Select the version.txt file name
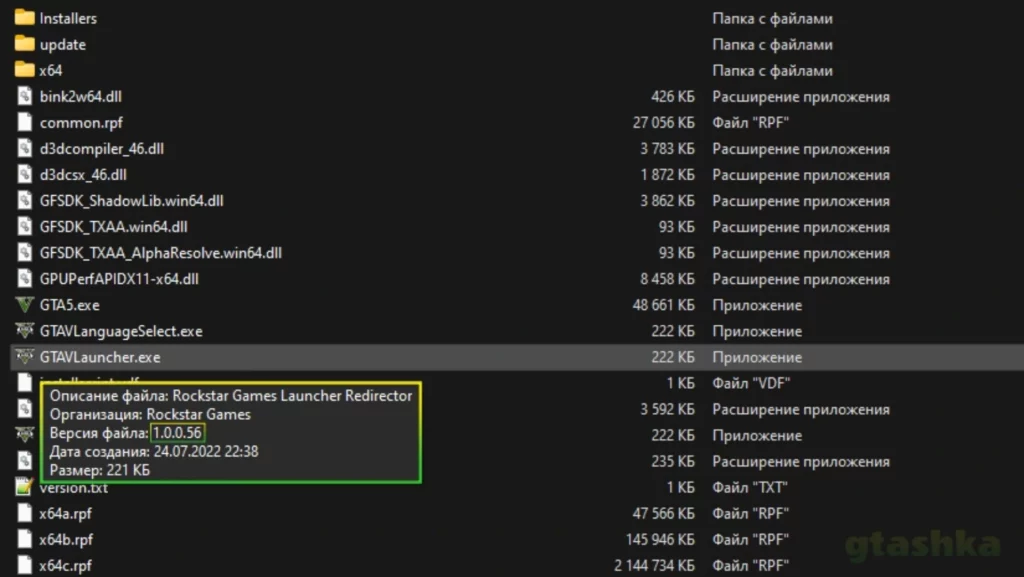 (x=73, y=489)
